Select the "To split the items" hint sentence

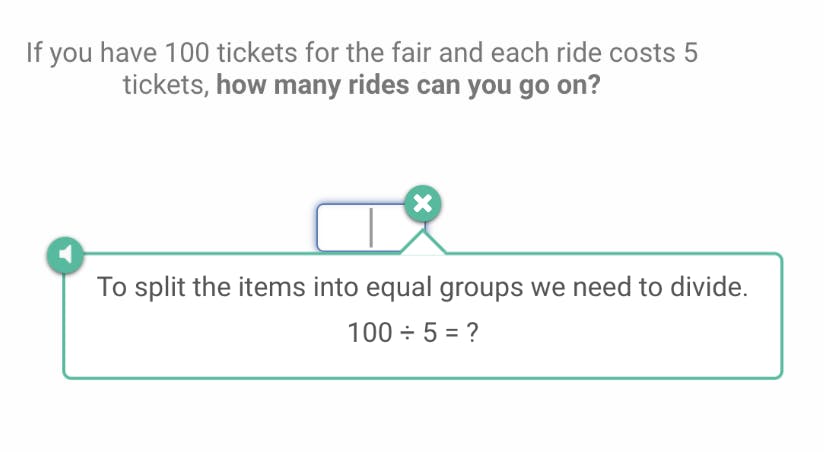coord(422,288)
